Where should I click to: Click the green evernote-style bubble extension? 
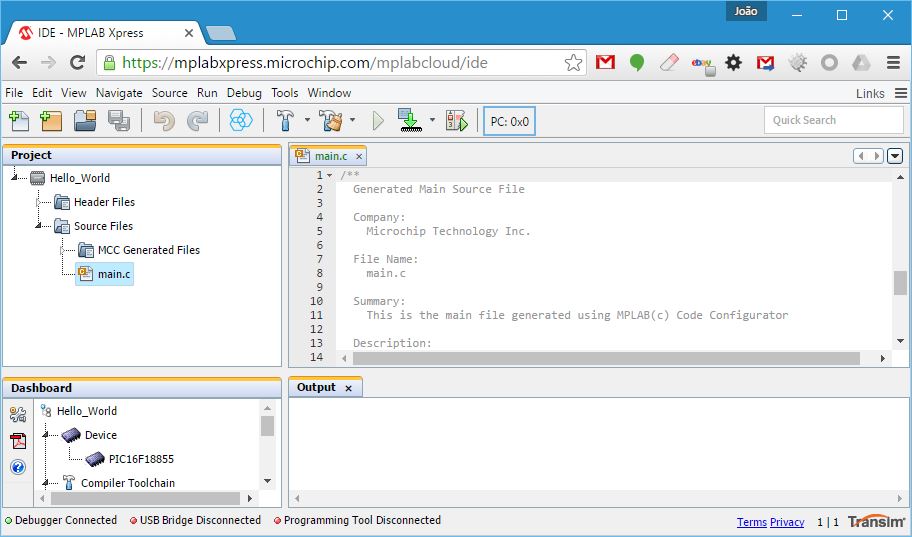tap(637, 63)
